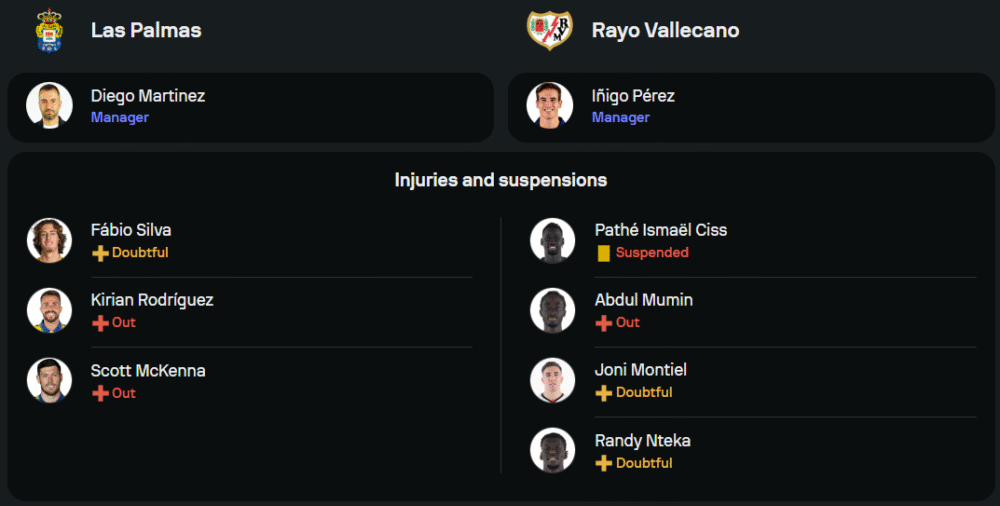Click Pathé Ismaël Ciss's yellow card icon
This screenshot has width=1000, height=506.
click(603, 253)
